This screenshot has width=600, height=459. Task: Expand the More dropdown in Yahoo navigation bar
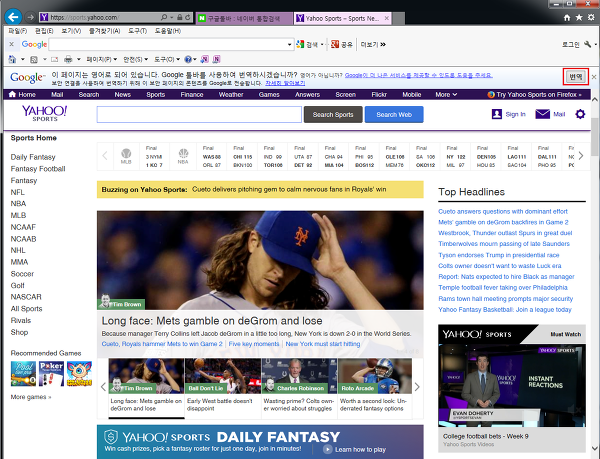point(446,94)
